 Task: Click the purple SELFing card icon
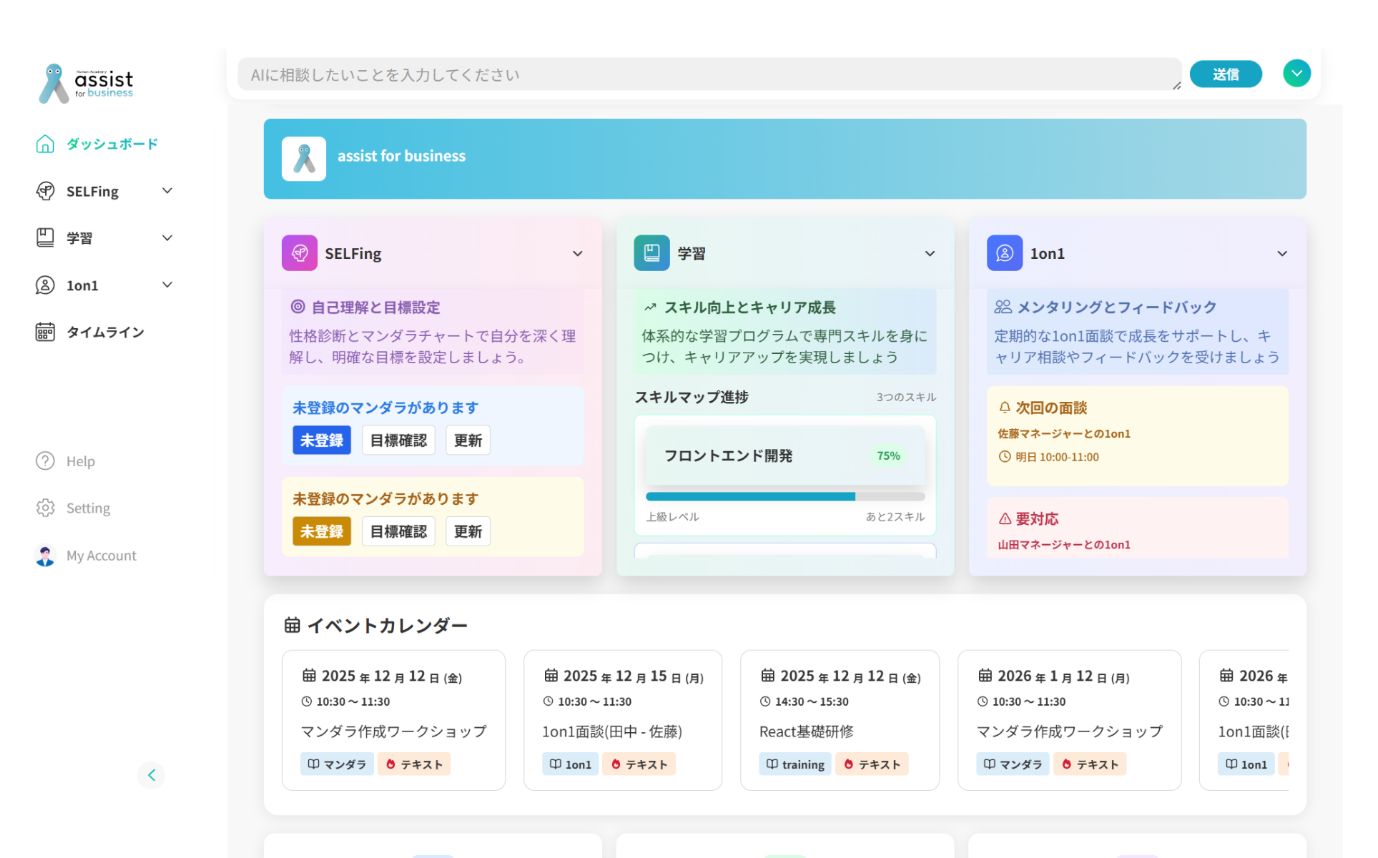tap(299, 253)
